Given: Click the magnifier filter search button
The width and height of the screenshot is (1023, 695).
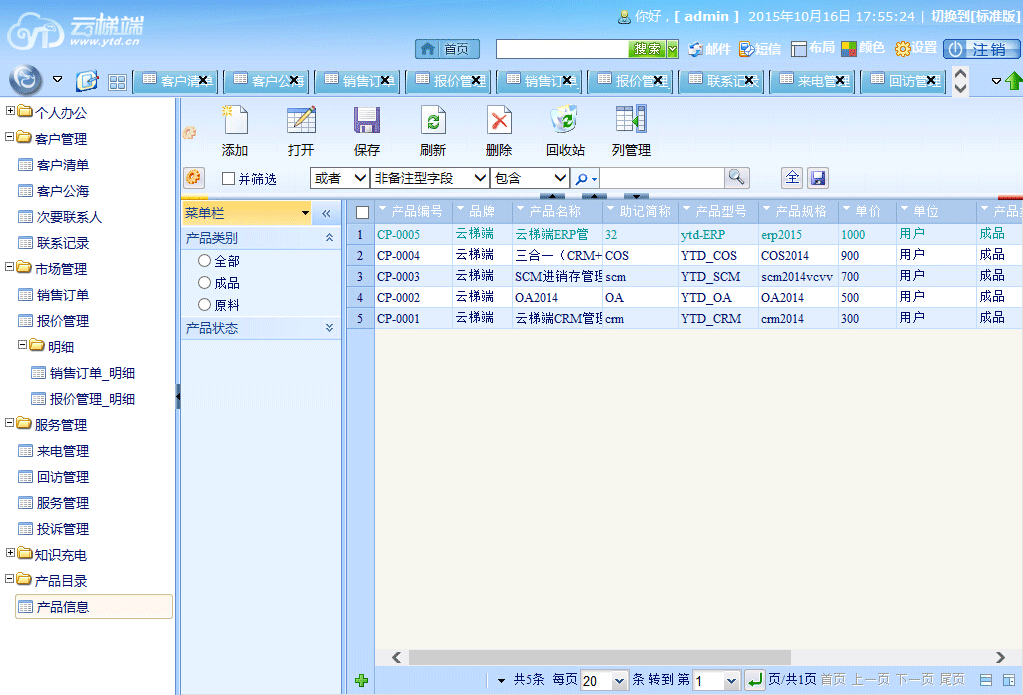Looking at the screenshot, I should point(737,178).
